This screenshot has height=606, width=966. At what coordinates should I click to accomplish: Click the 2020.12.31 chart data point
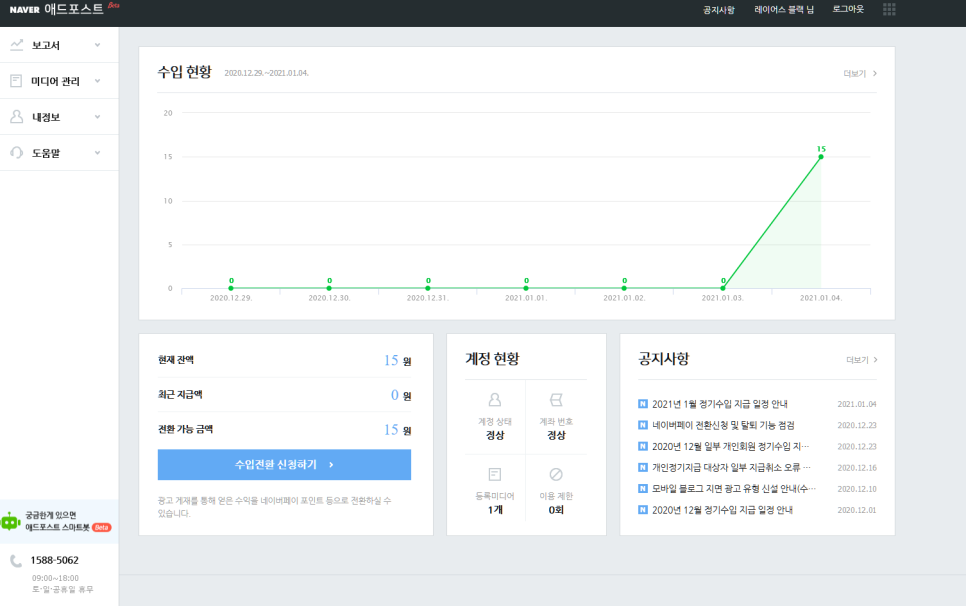[428, 288]
